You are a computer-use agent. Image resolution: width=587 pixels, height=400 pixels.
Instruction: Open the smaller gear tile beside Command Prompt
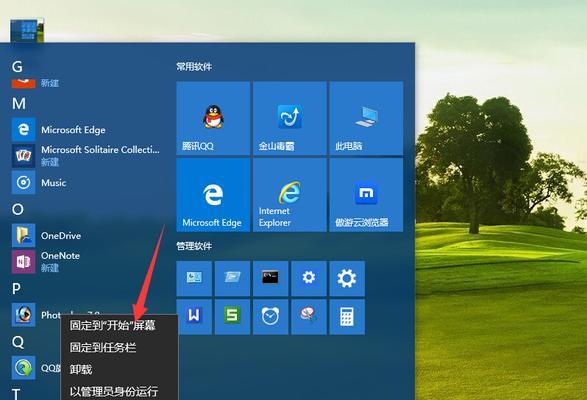(x=308, y=278)
